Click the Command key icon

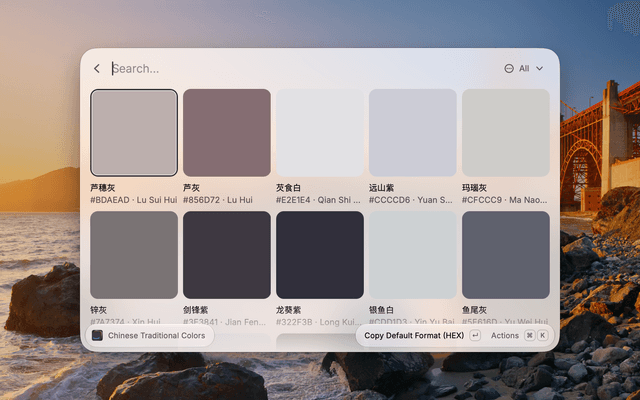(529, 336)
